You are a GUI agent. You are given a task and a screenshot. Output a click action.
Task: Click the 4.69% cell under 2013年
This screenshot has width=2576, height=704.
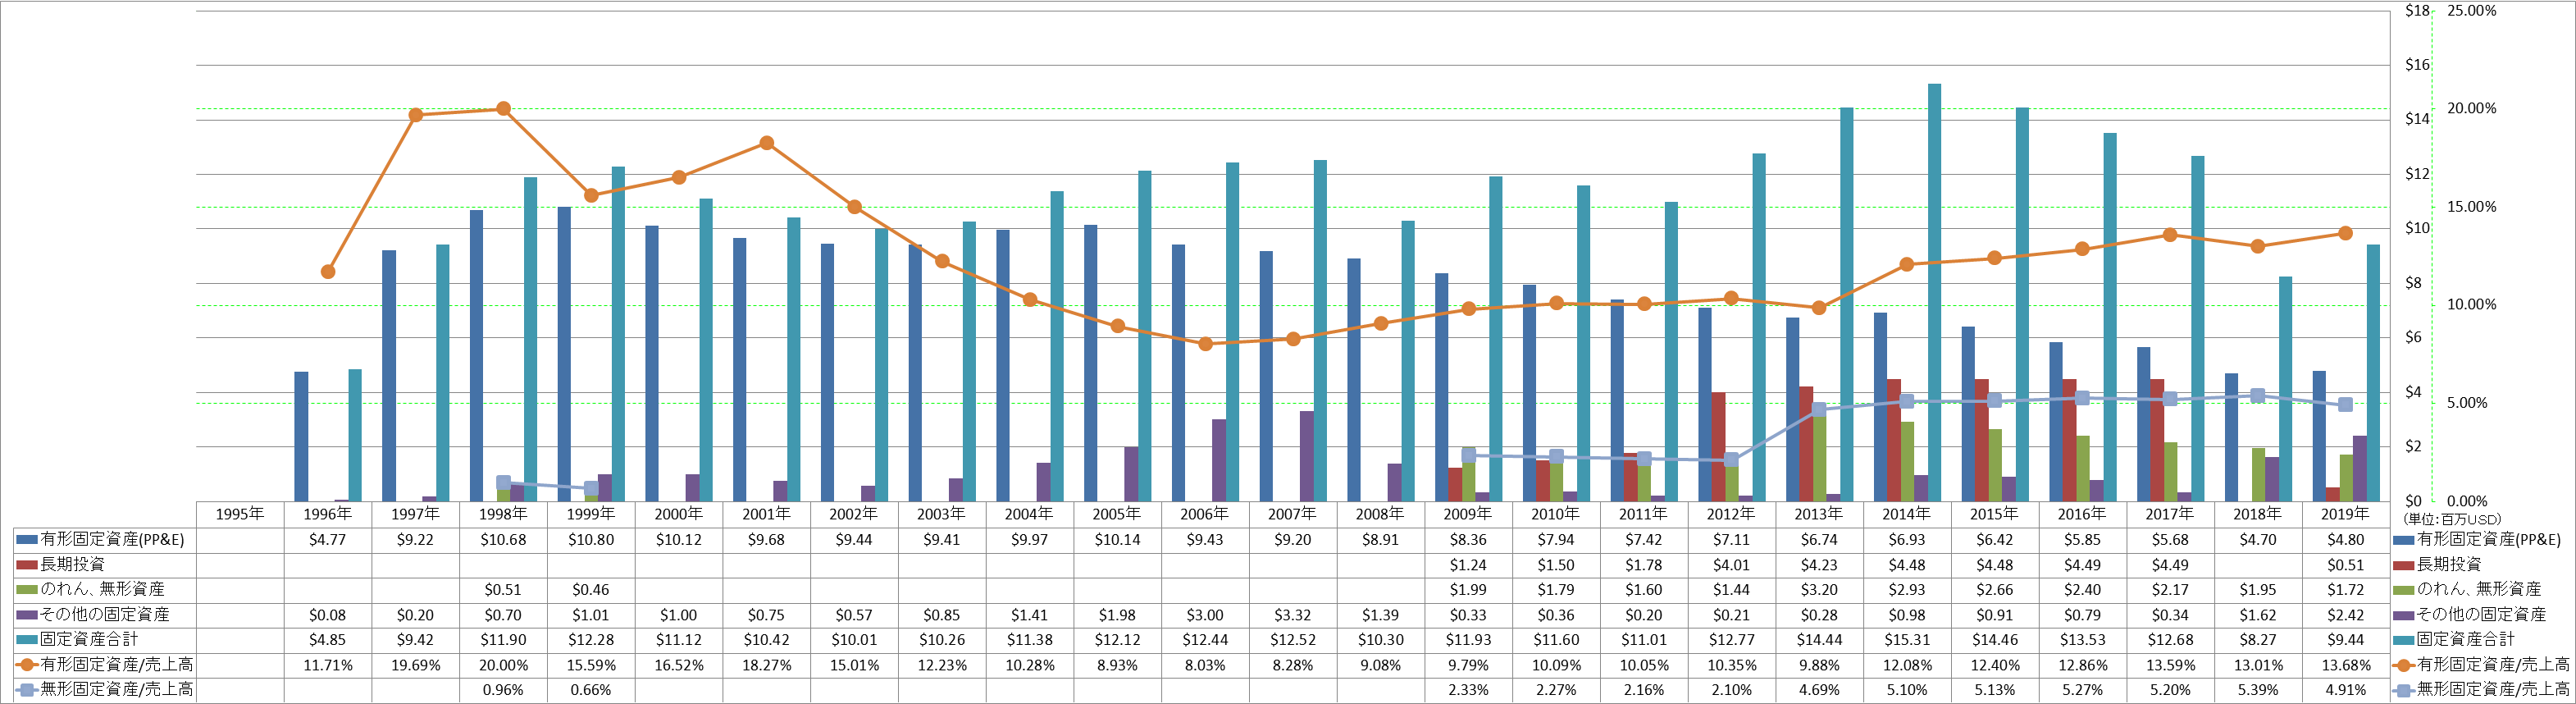click(1819, 690)
